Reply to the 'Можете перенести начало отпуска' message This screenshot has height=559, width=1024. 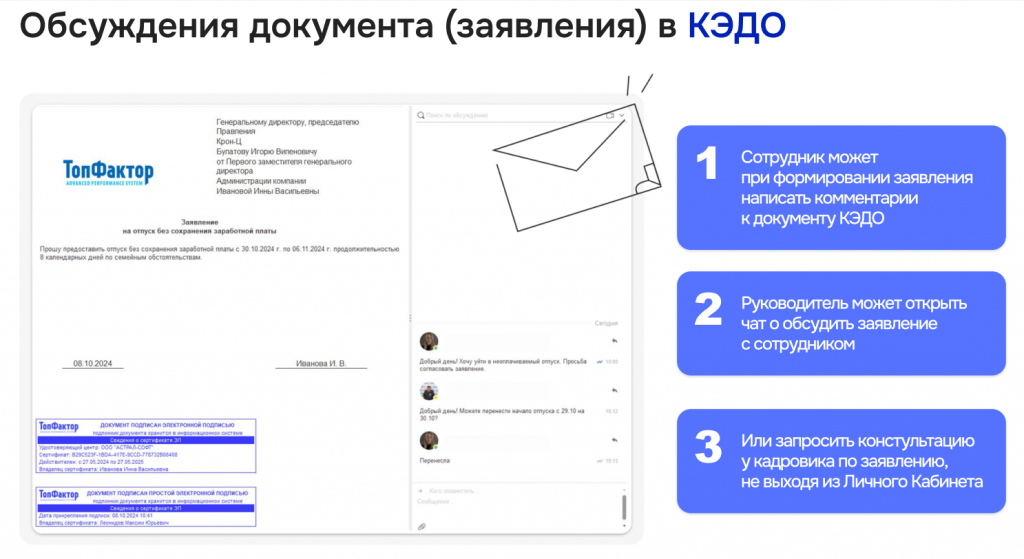[x=615, y=391]
